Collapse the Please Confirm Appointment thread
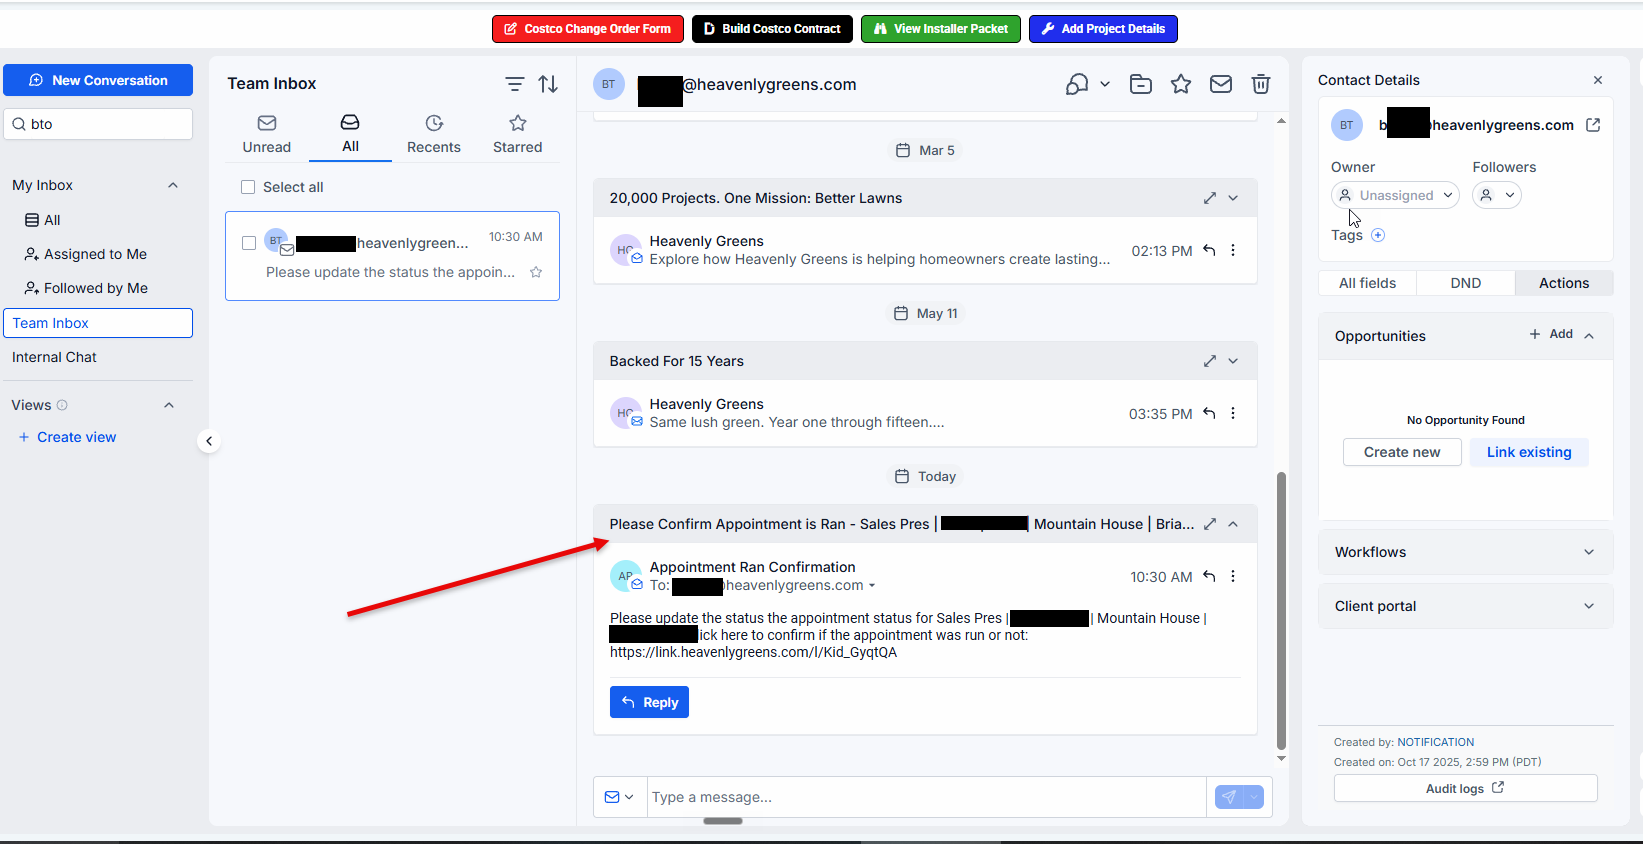The width and height of the screenshot is (1643, 844). pyautogui.click(x=1233, y=524)
